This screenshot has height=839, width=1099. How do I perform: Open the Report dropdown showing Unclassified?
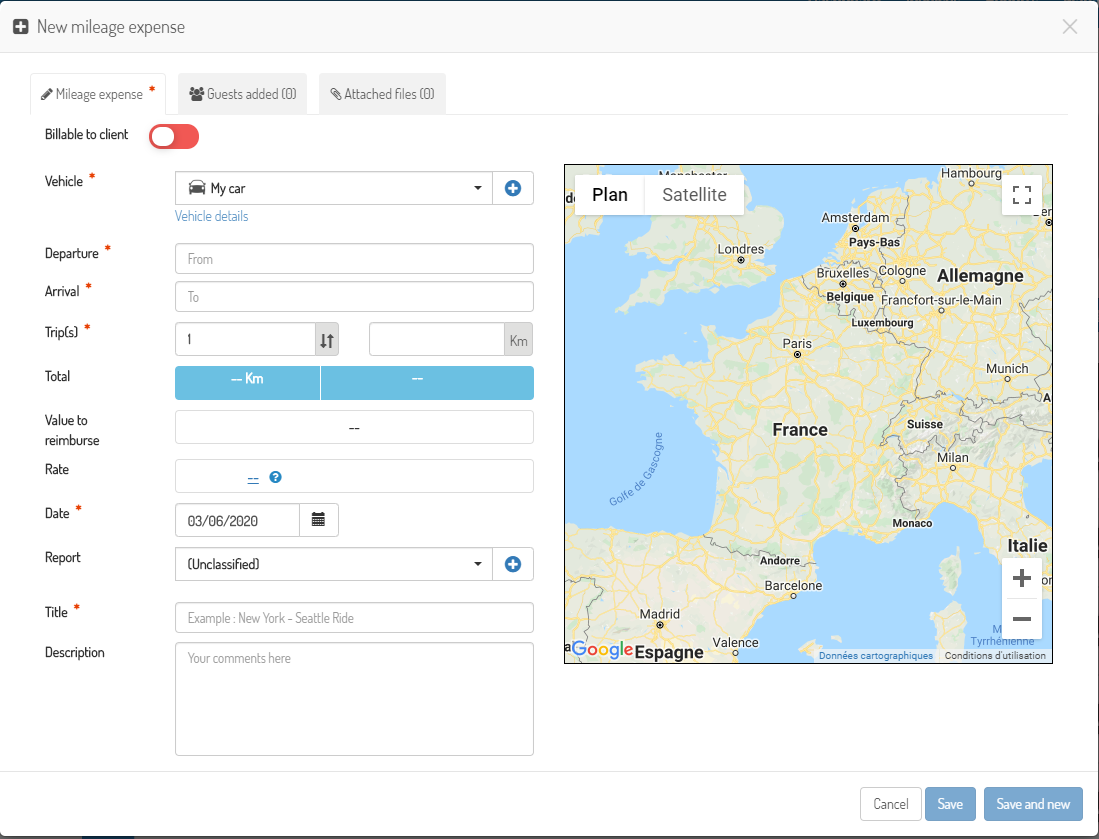(x=334, y=564)
